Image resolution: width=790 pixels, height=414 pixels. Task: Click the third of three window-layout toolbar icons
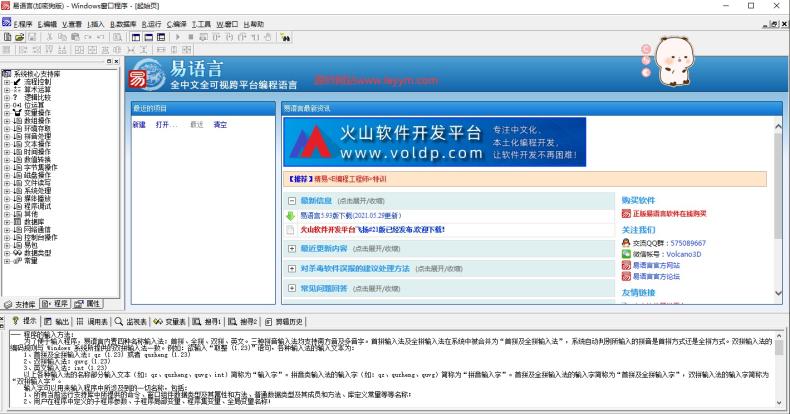click(161, 37)
